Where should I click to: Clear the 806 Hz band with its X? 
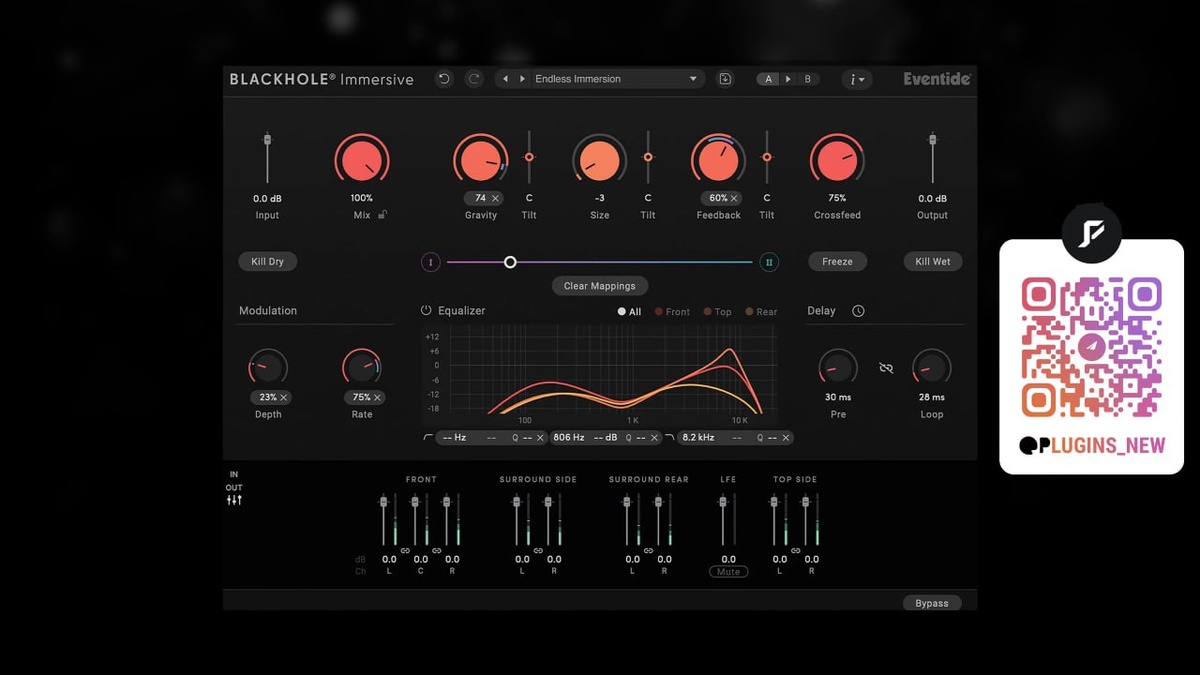pos(656,438)
